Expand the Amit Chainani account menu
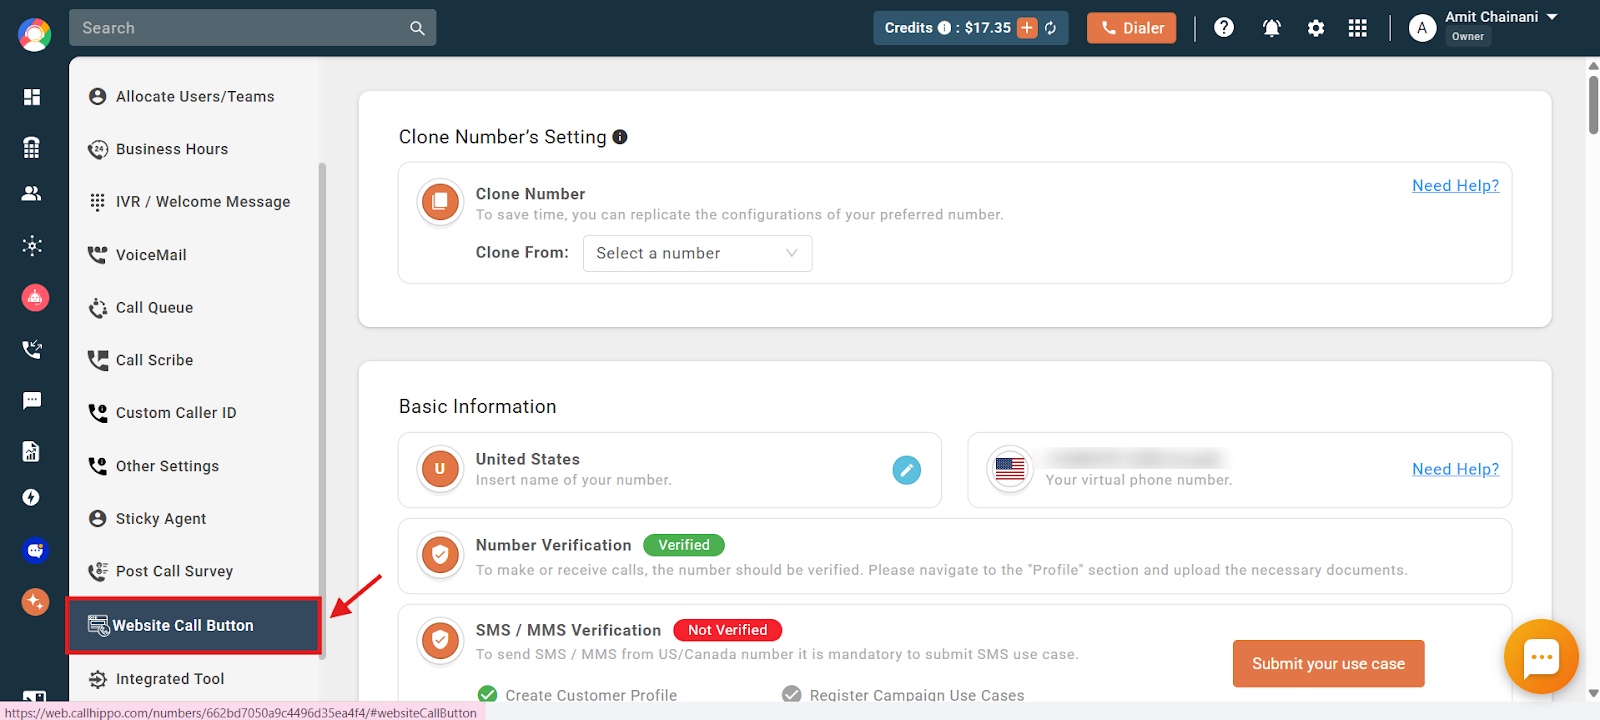 tap(1553, 17)
